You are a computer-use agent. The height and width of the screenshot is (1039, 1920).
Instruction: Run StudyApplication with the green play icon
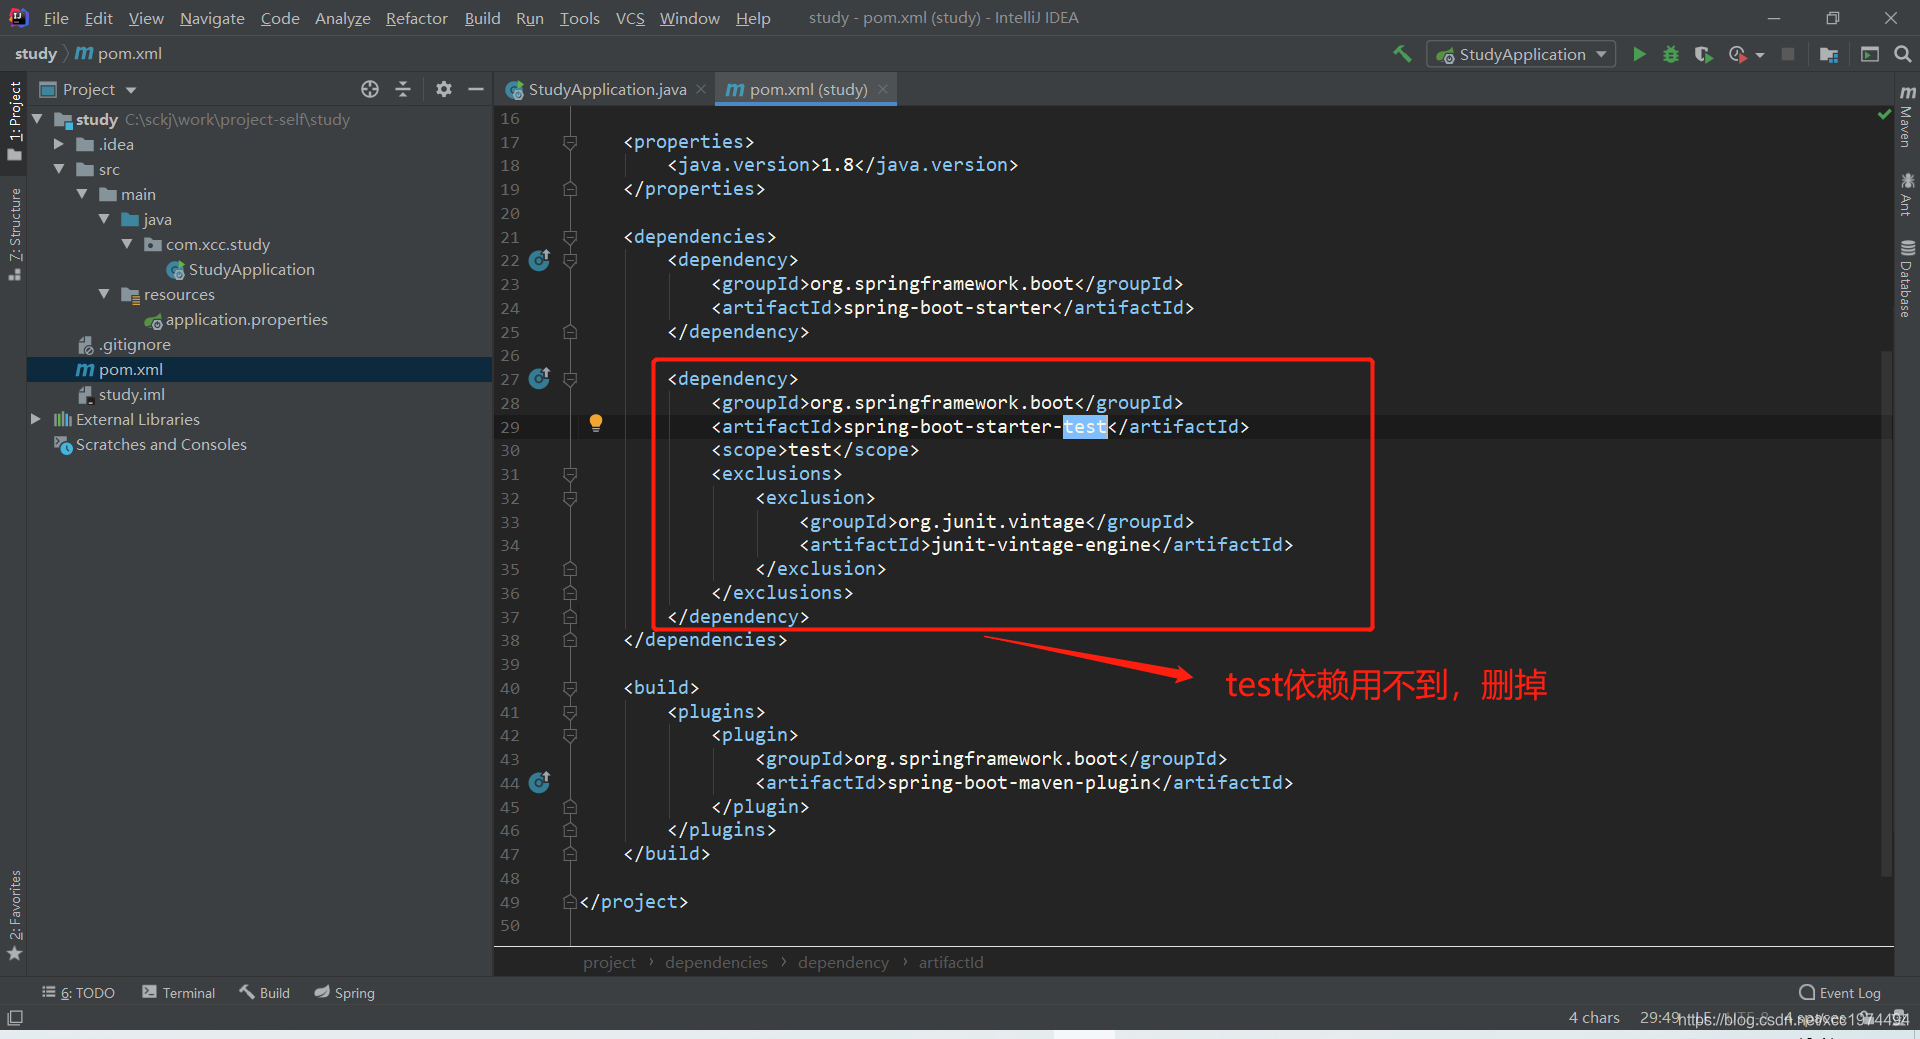(x=1639, y=54)
